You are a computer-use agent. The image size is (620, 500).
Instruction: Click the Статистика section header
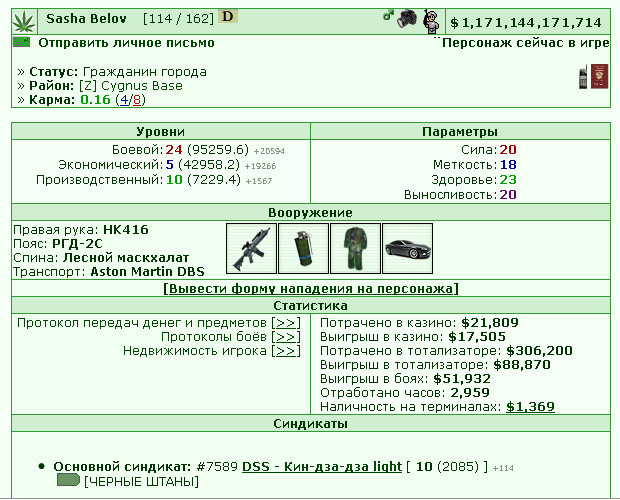tap(310, 306)
